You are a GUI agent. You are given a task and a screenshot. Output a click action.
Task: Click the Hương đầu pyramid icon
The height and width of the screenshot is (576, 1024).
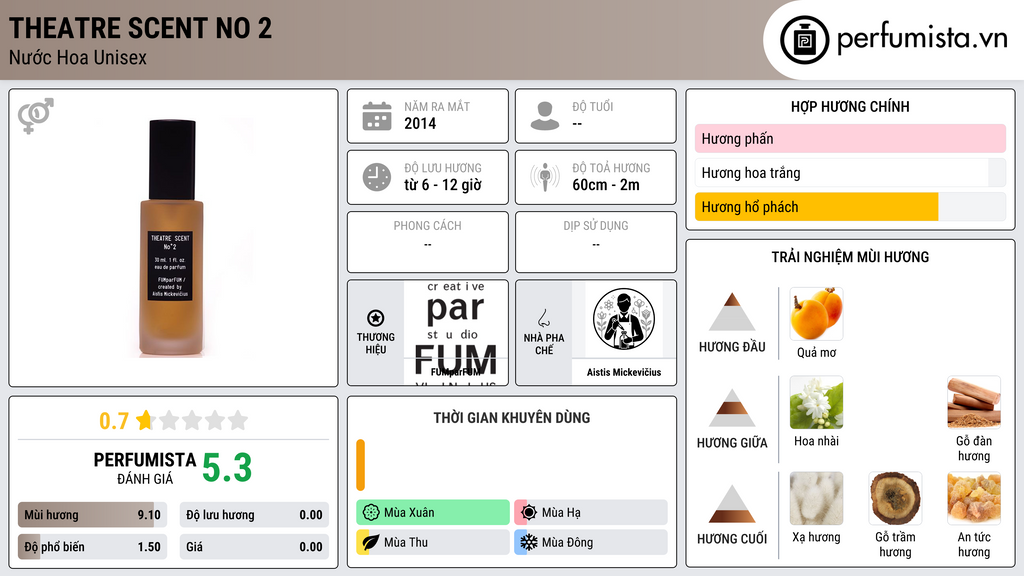click(732, 312)
